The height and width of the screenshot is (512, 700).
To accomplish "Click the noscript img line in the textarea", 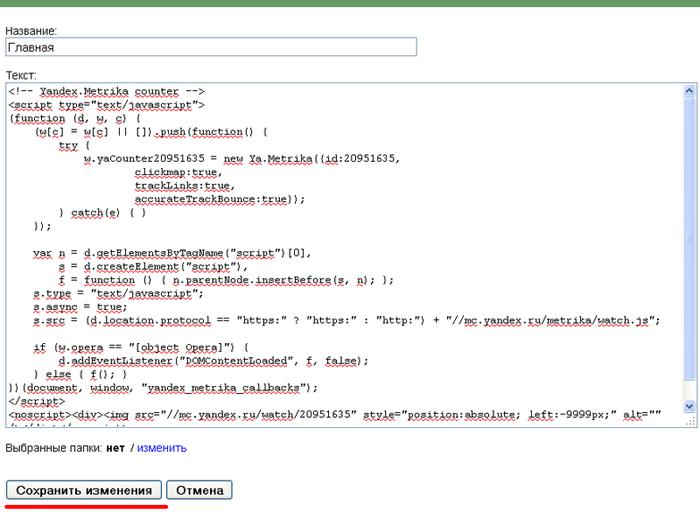I will tap(335, 415).
